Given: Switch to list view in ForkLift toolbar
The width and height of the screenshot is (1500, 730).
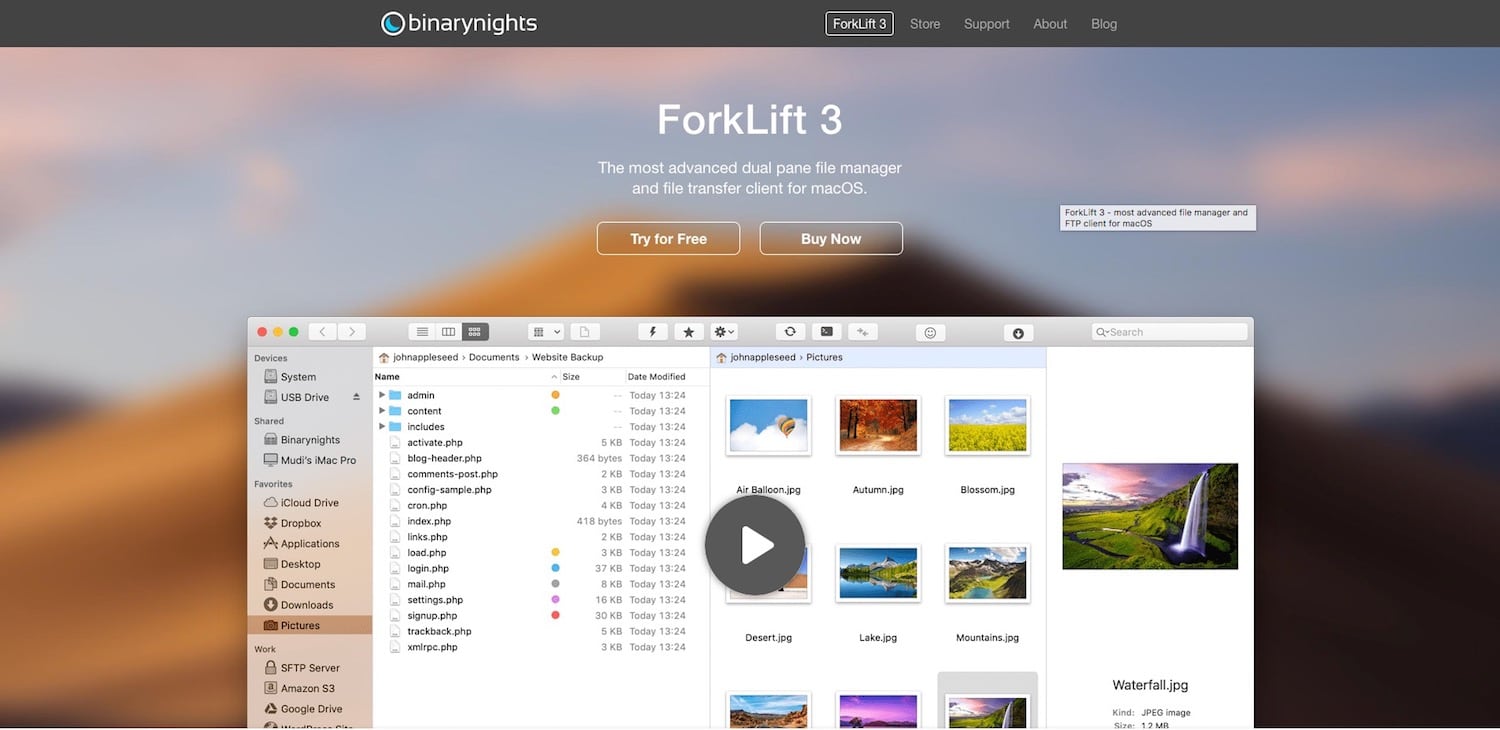Looking at the screenshot, I should (x=422, y=332).
